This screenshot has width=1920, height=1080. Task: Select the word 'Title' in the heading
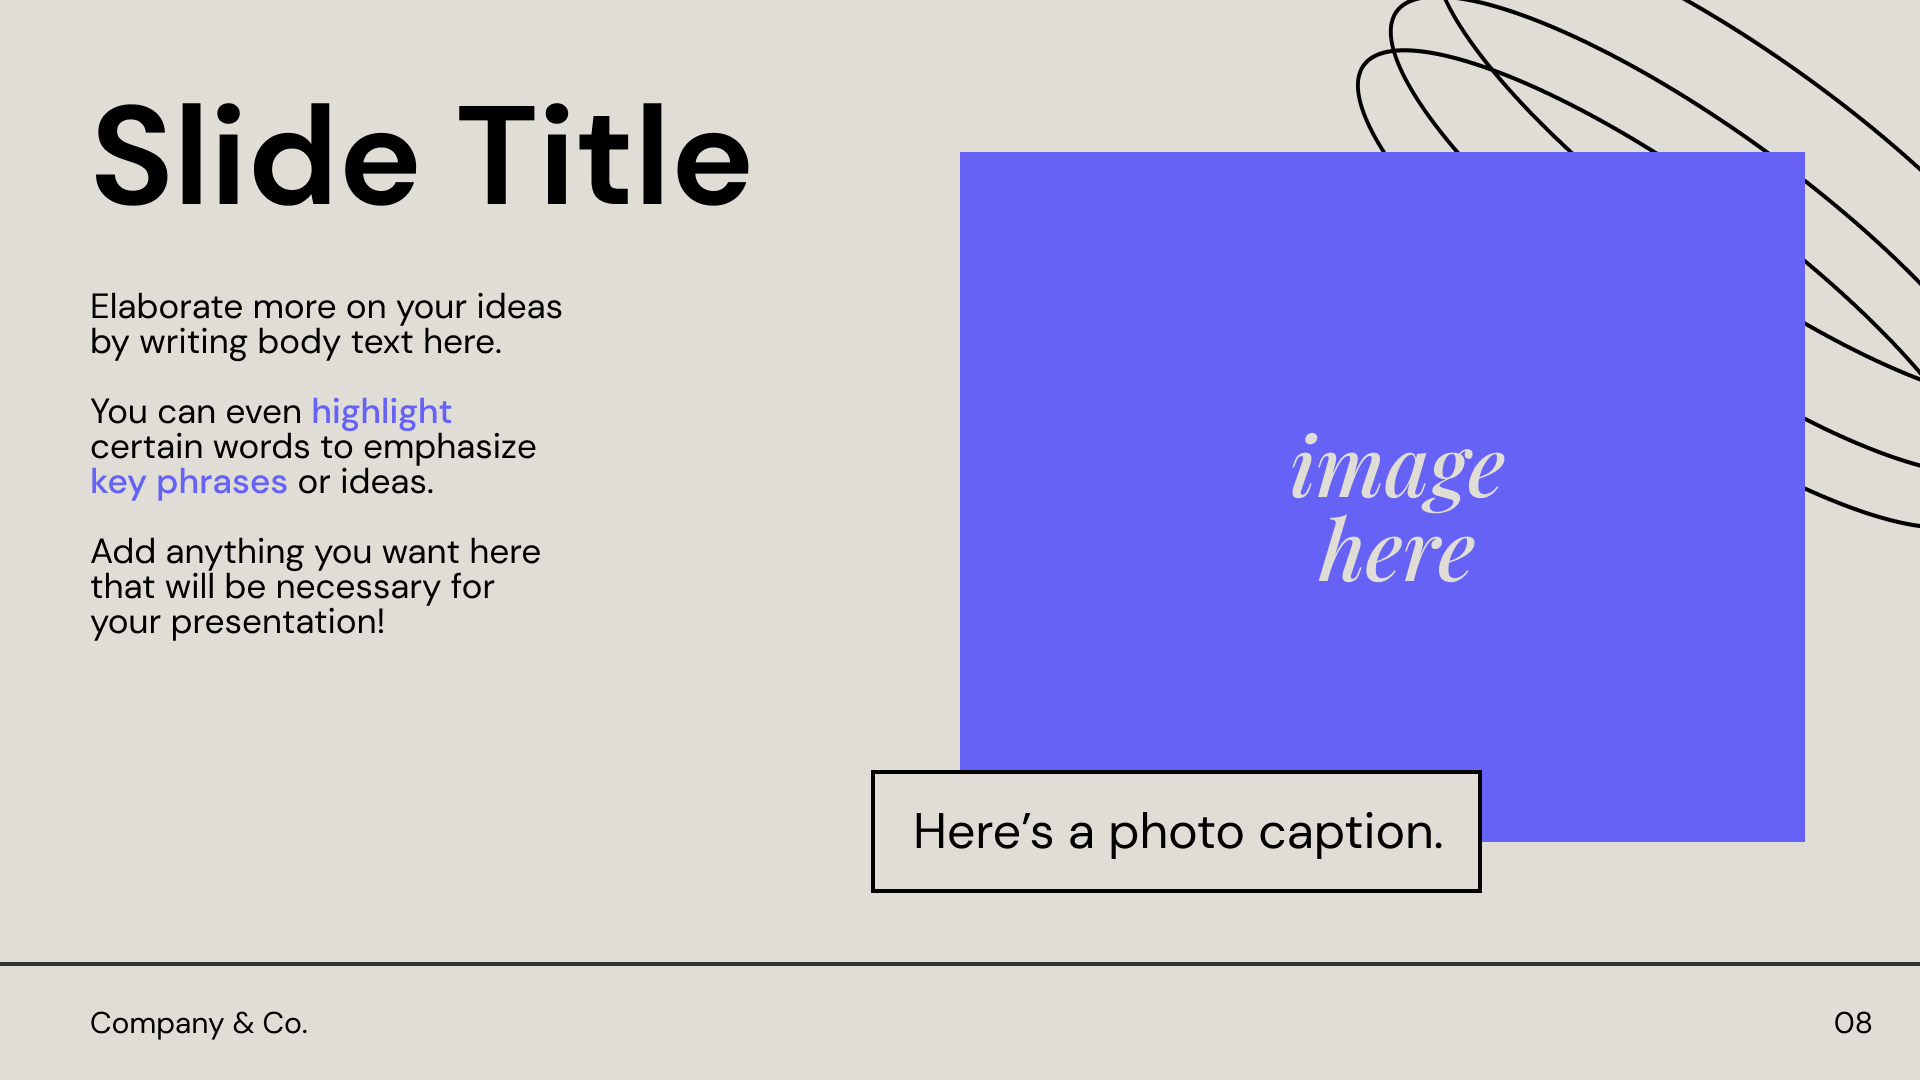[604, 157]
